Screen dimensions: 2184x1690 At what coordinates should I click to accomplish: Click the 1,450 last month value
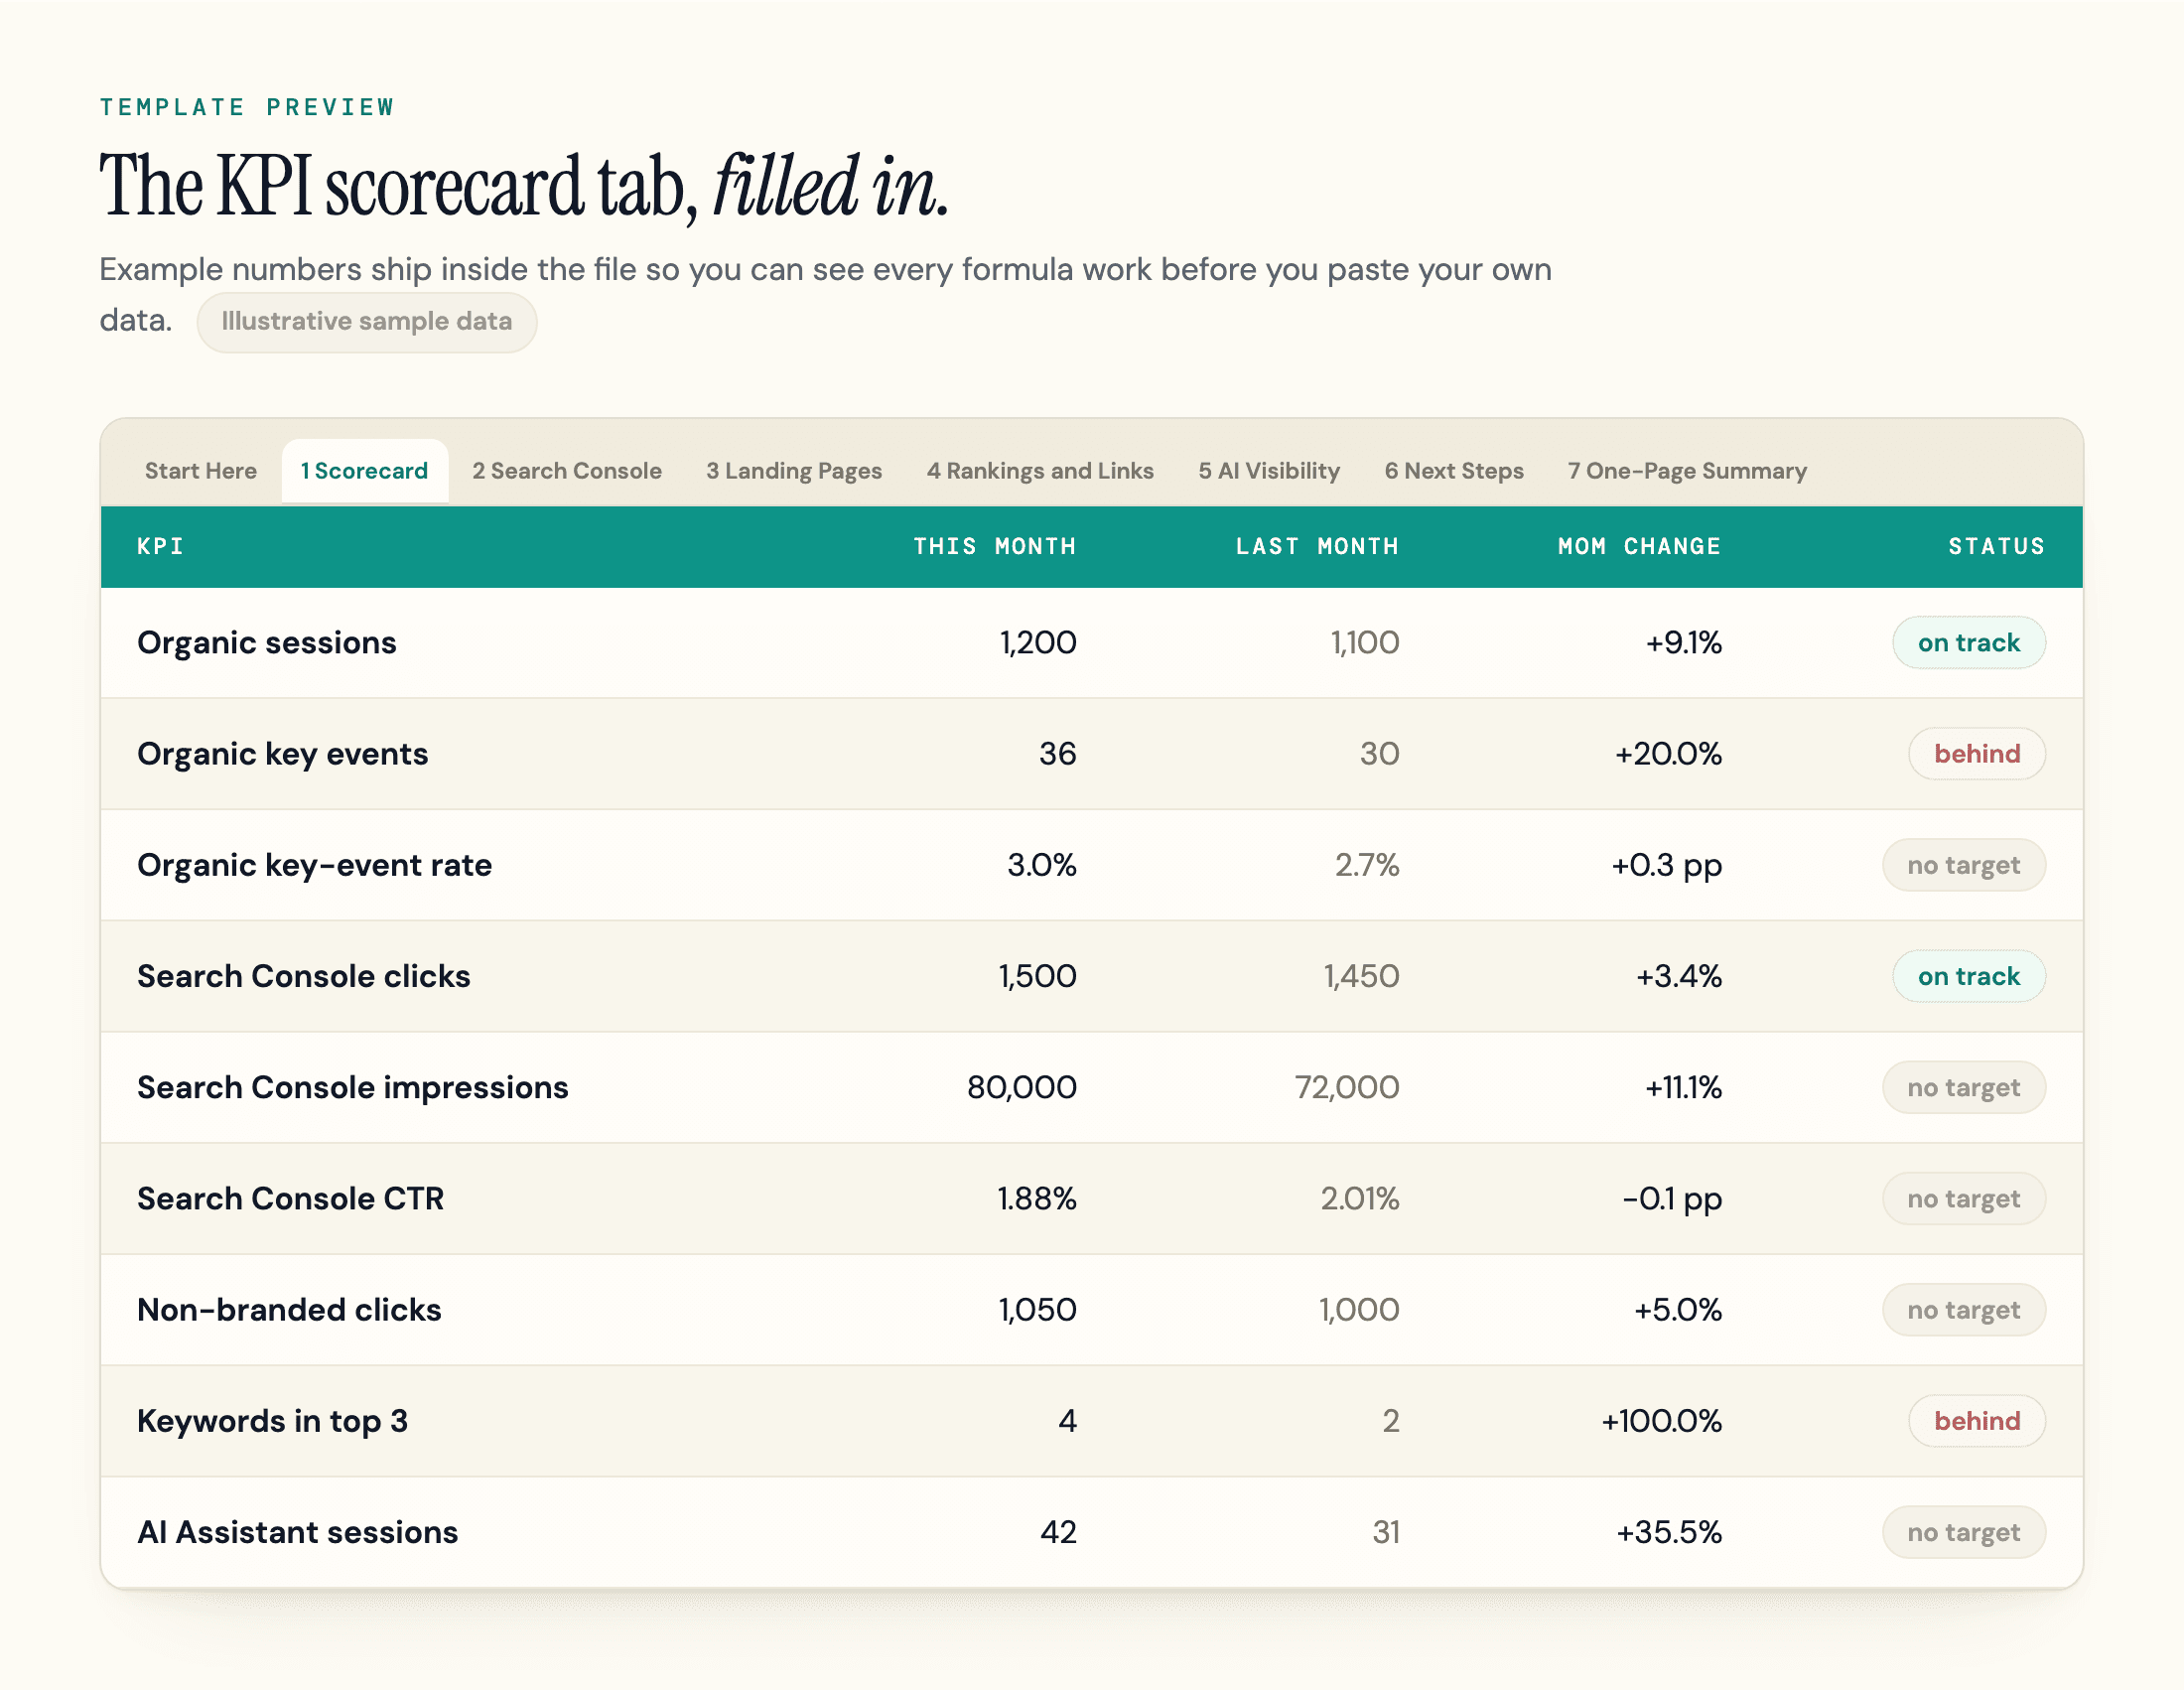(1361, 976)
